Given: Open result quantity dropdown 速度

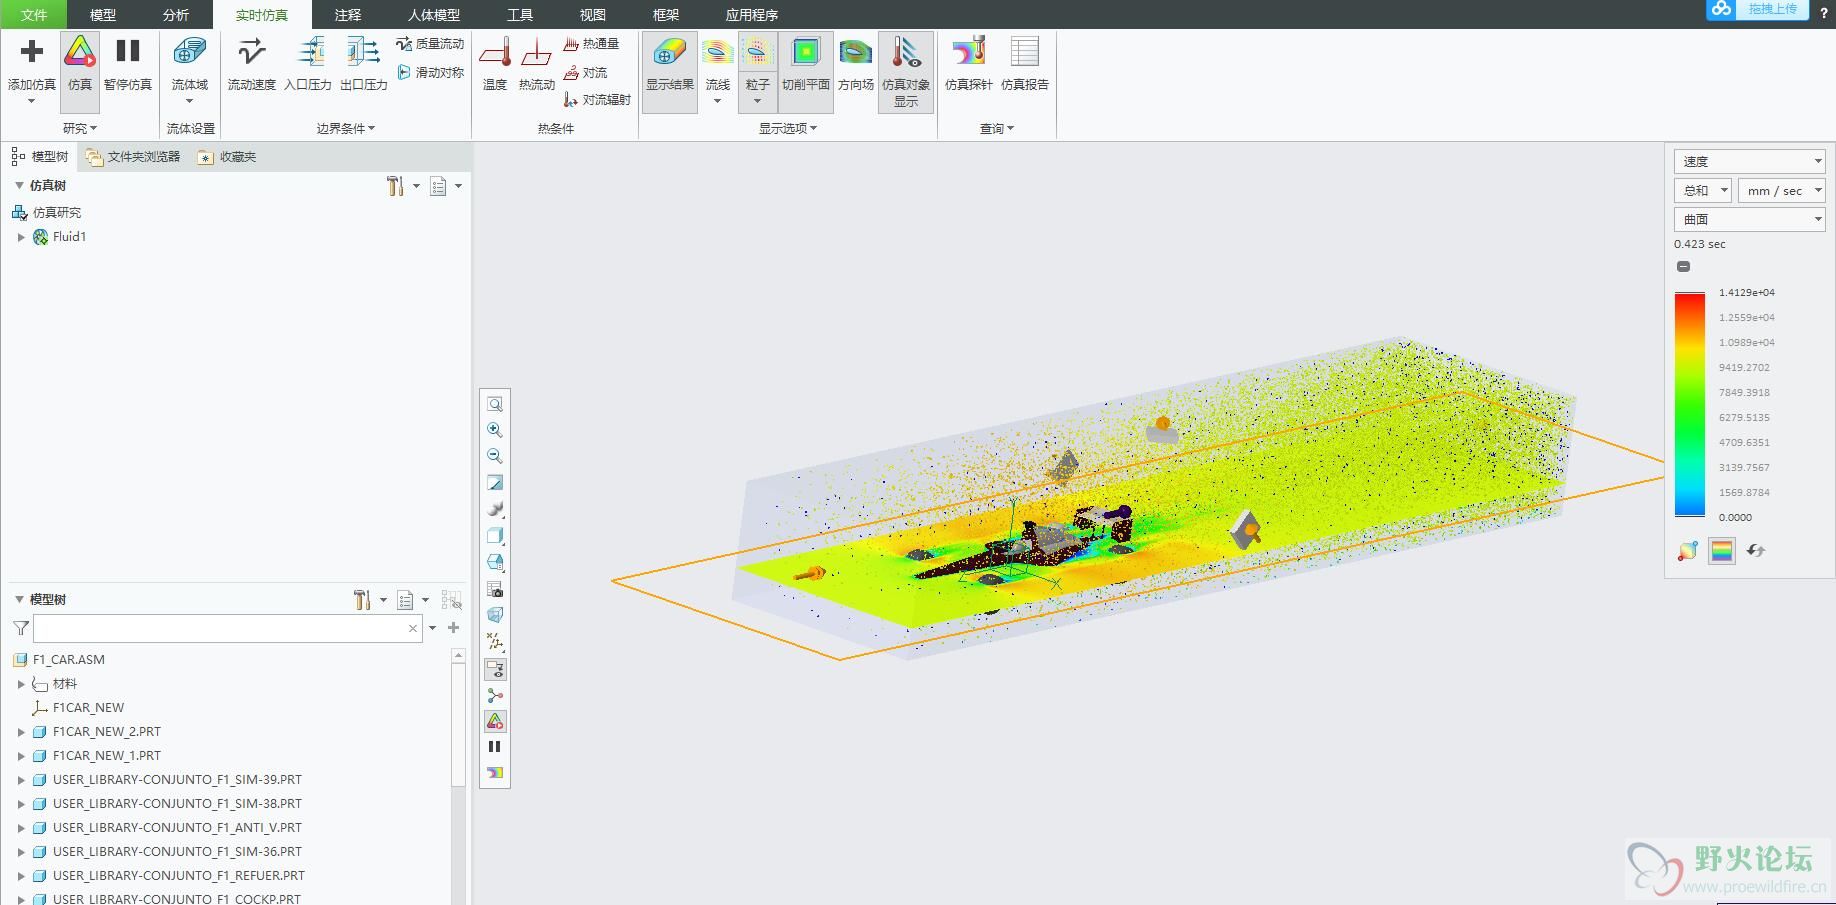Looking at the screenshot, I should [1749, 161].
